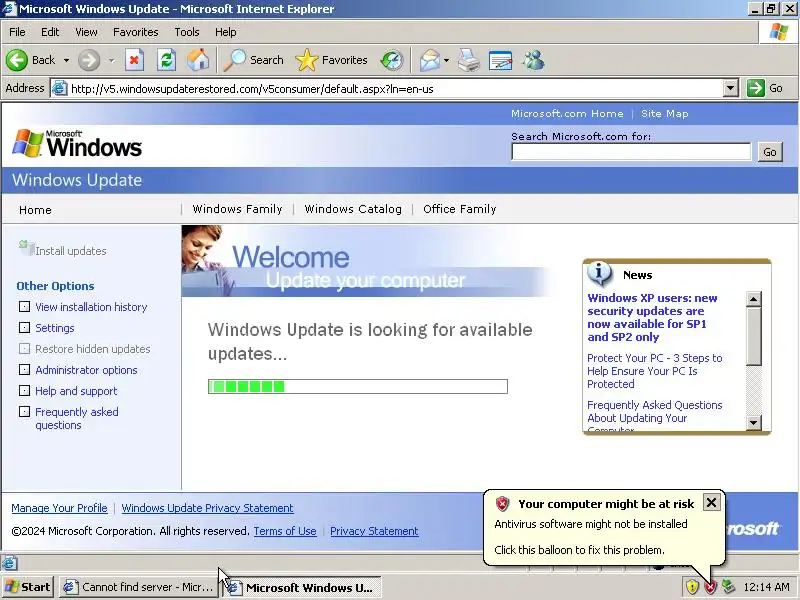Screen dimensions: 800x600
Task: Open the Search pane
Action: click(x=254, y=60)
